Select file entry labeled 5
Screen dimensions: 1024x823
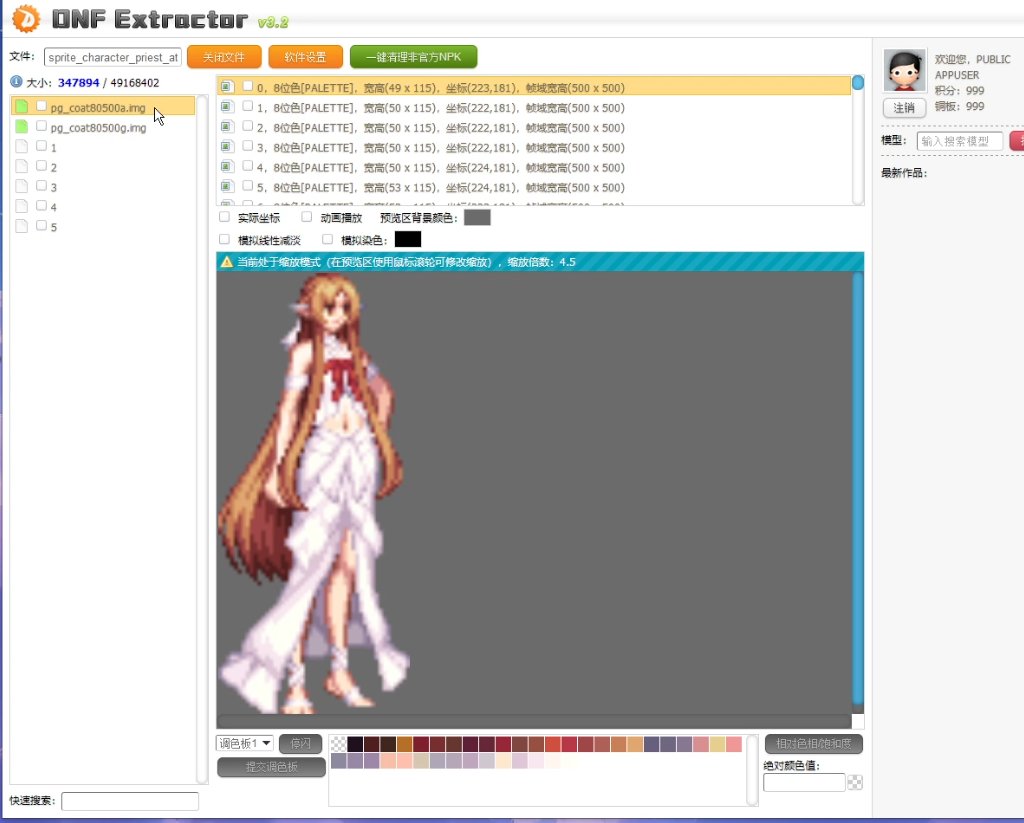pyautogui.click(x=103, y=227)
